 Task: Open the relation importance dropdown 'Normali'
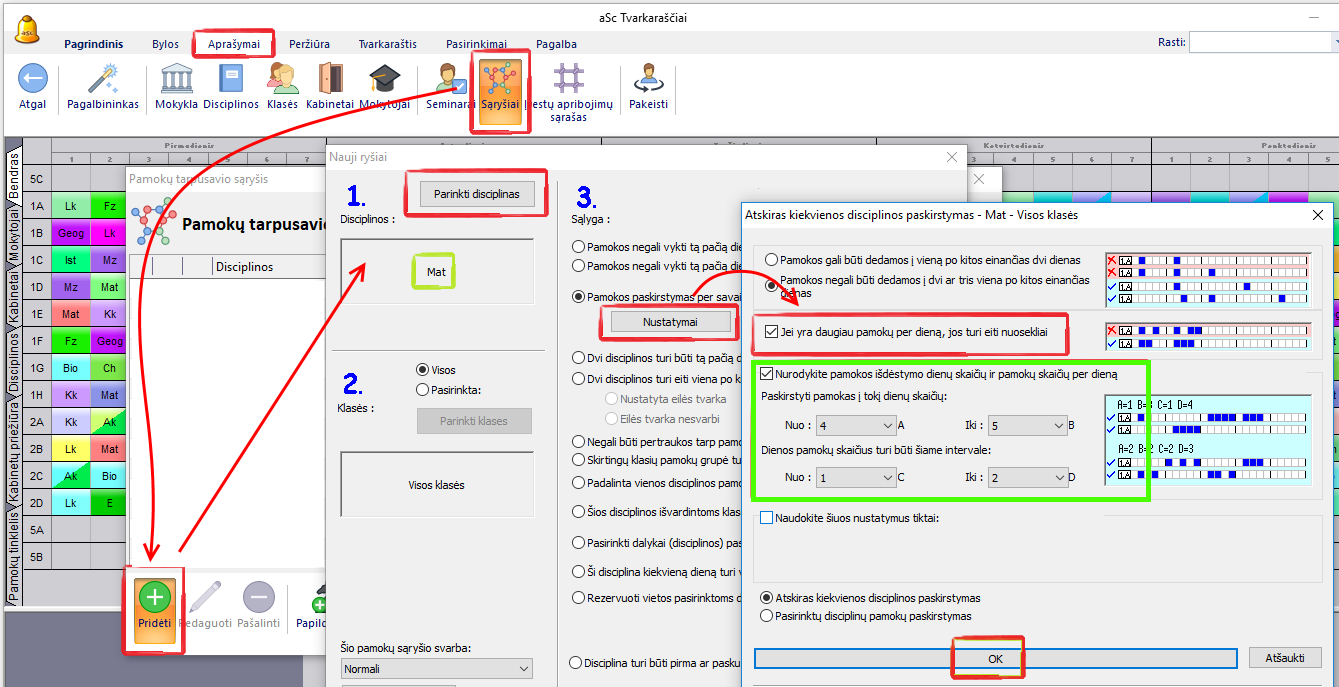[436, 668]
